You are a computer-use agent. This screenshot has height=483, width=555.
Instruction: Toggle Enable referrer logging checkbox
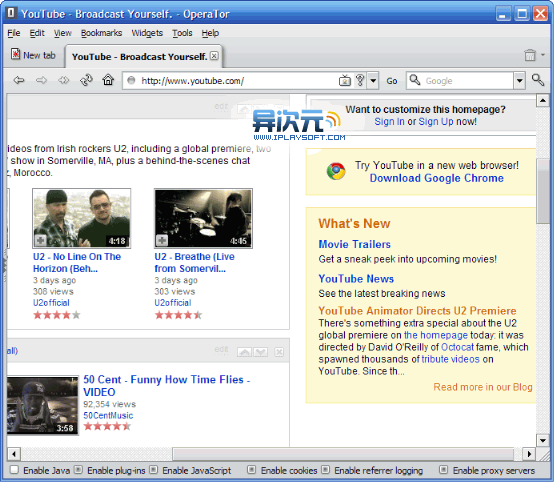[x=326, y=470]
